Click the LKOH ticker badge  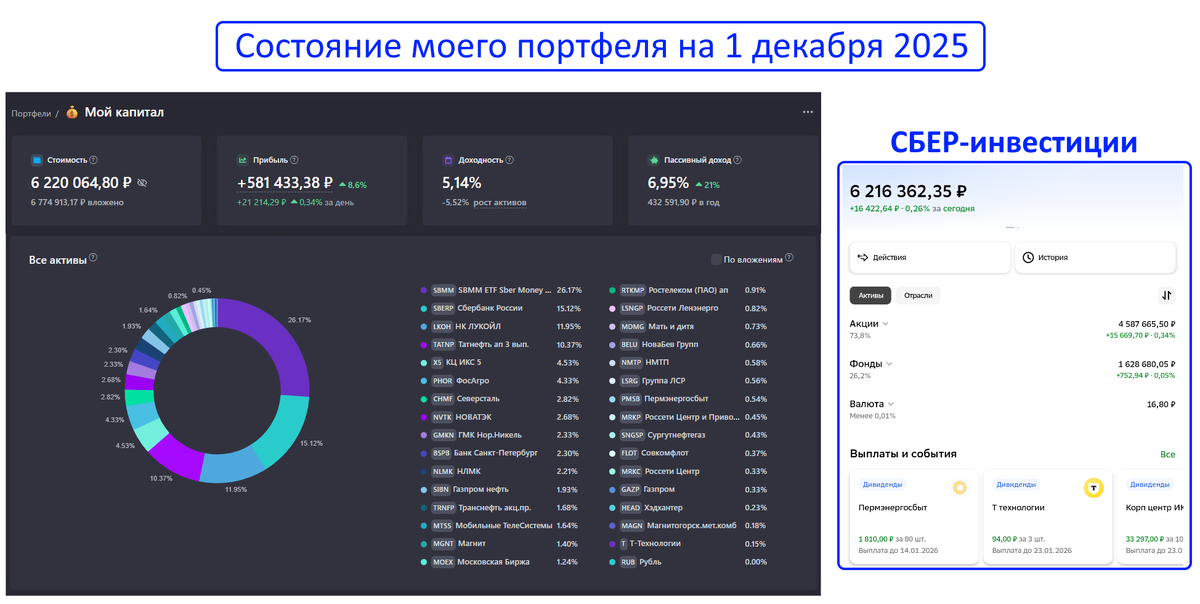[x=443, y=326]
